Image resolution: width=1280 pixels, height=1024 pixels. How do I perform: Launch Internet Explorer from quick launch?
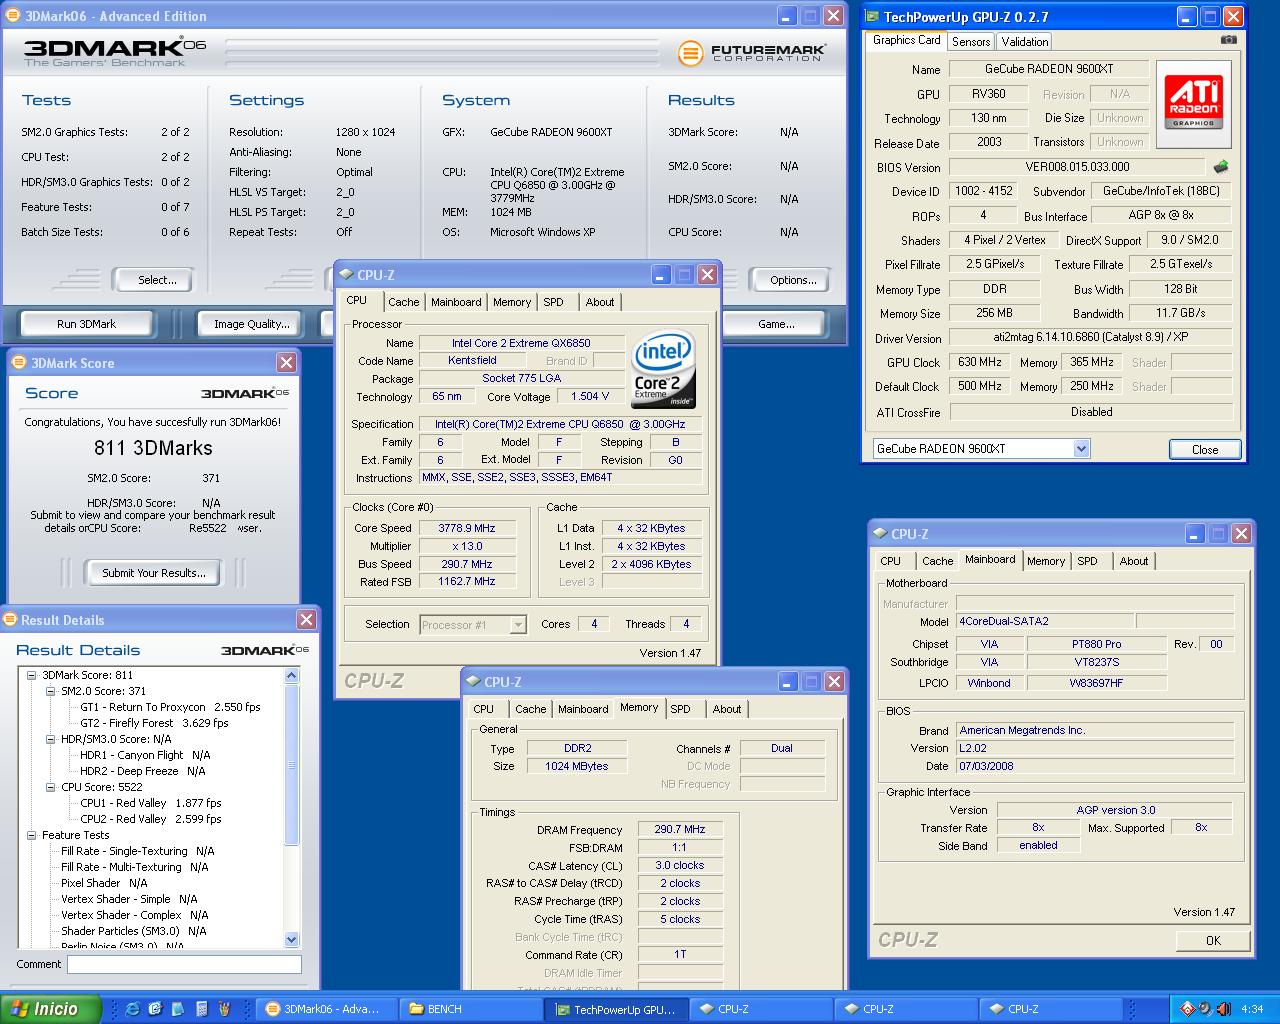(x=133, y=1009)
